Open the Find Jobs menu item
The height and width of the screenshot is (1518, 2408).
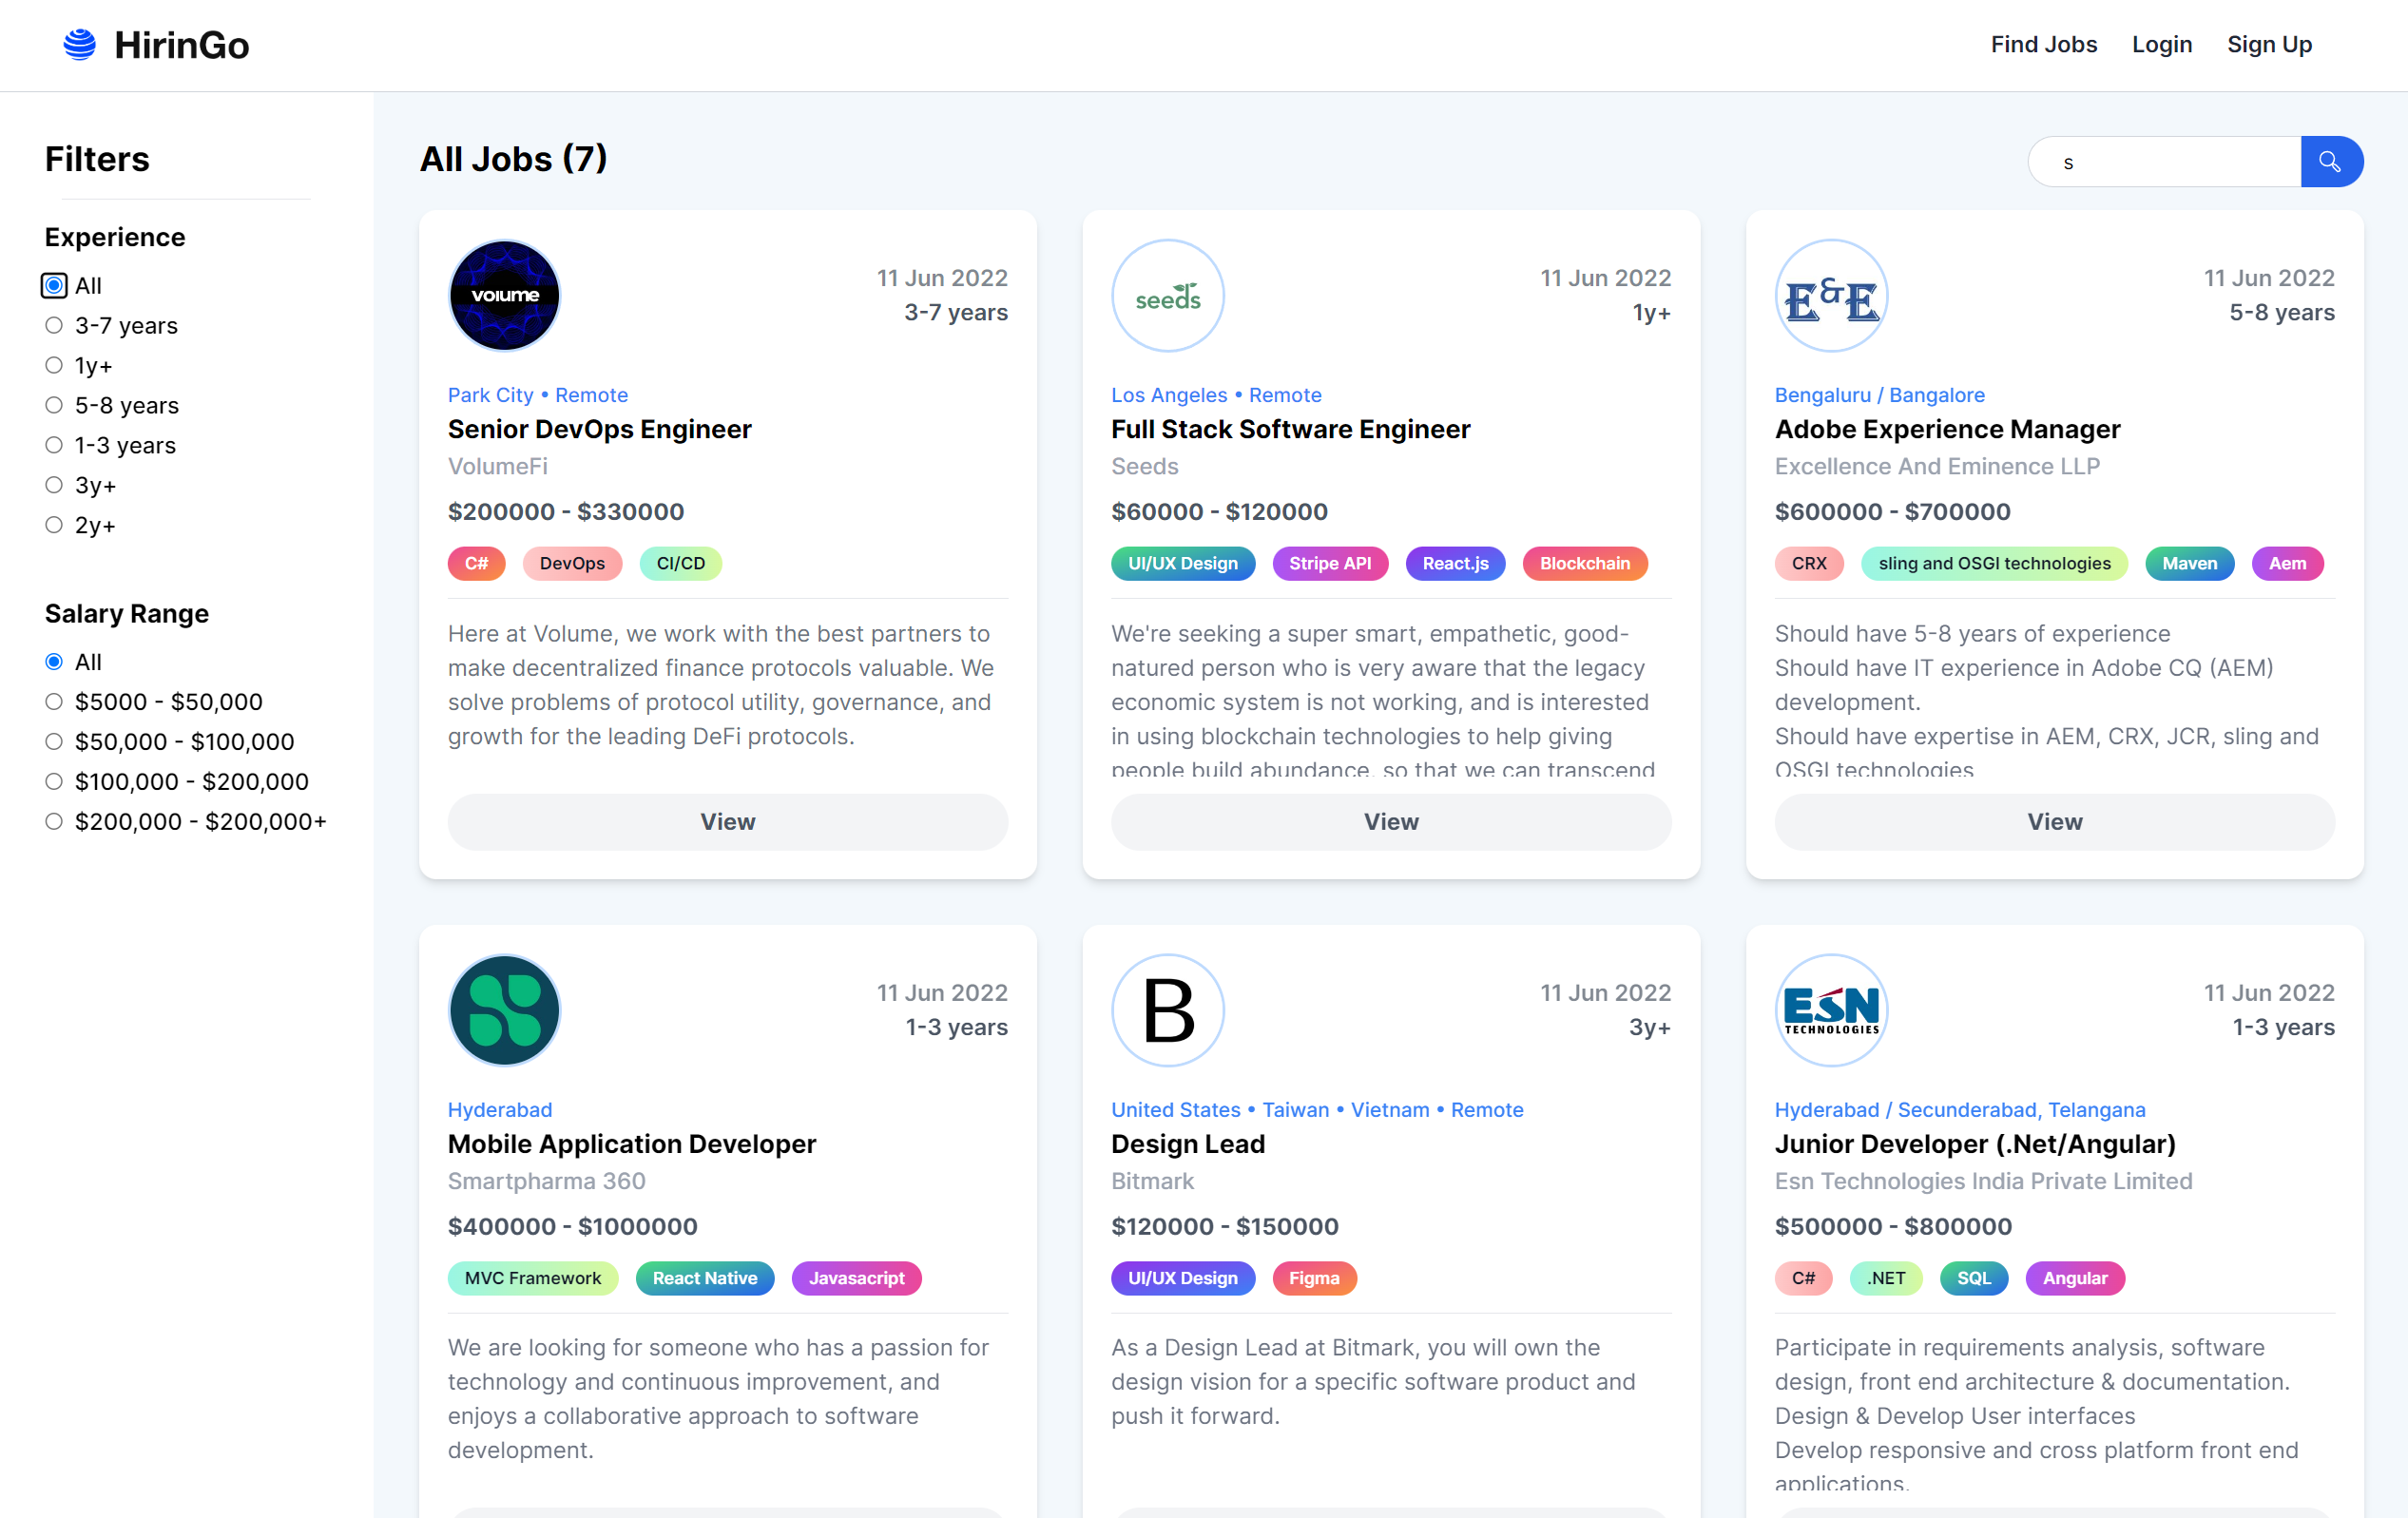(x=2043, y=44)
